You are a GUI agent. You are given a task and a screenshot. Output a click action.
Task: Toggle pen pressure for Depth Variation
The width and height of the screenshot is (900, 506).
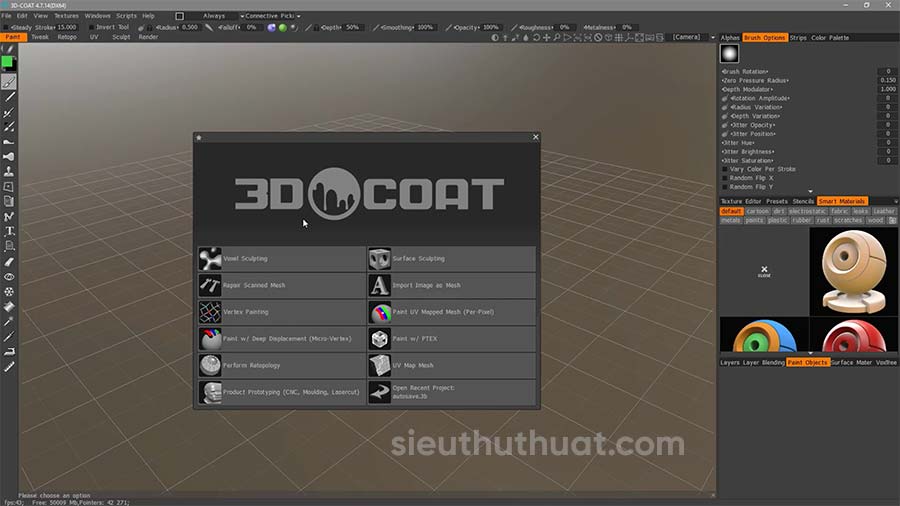pyautogui.click(x=725, y=116)
